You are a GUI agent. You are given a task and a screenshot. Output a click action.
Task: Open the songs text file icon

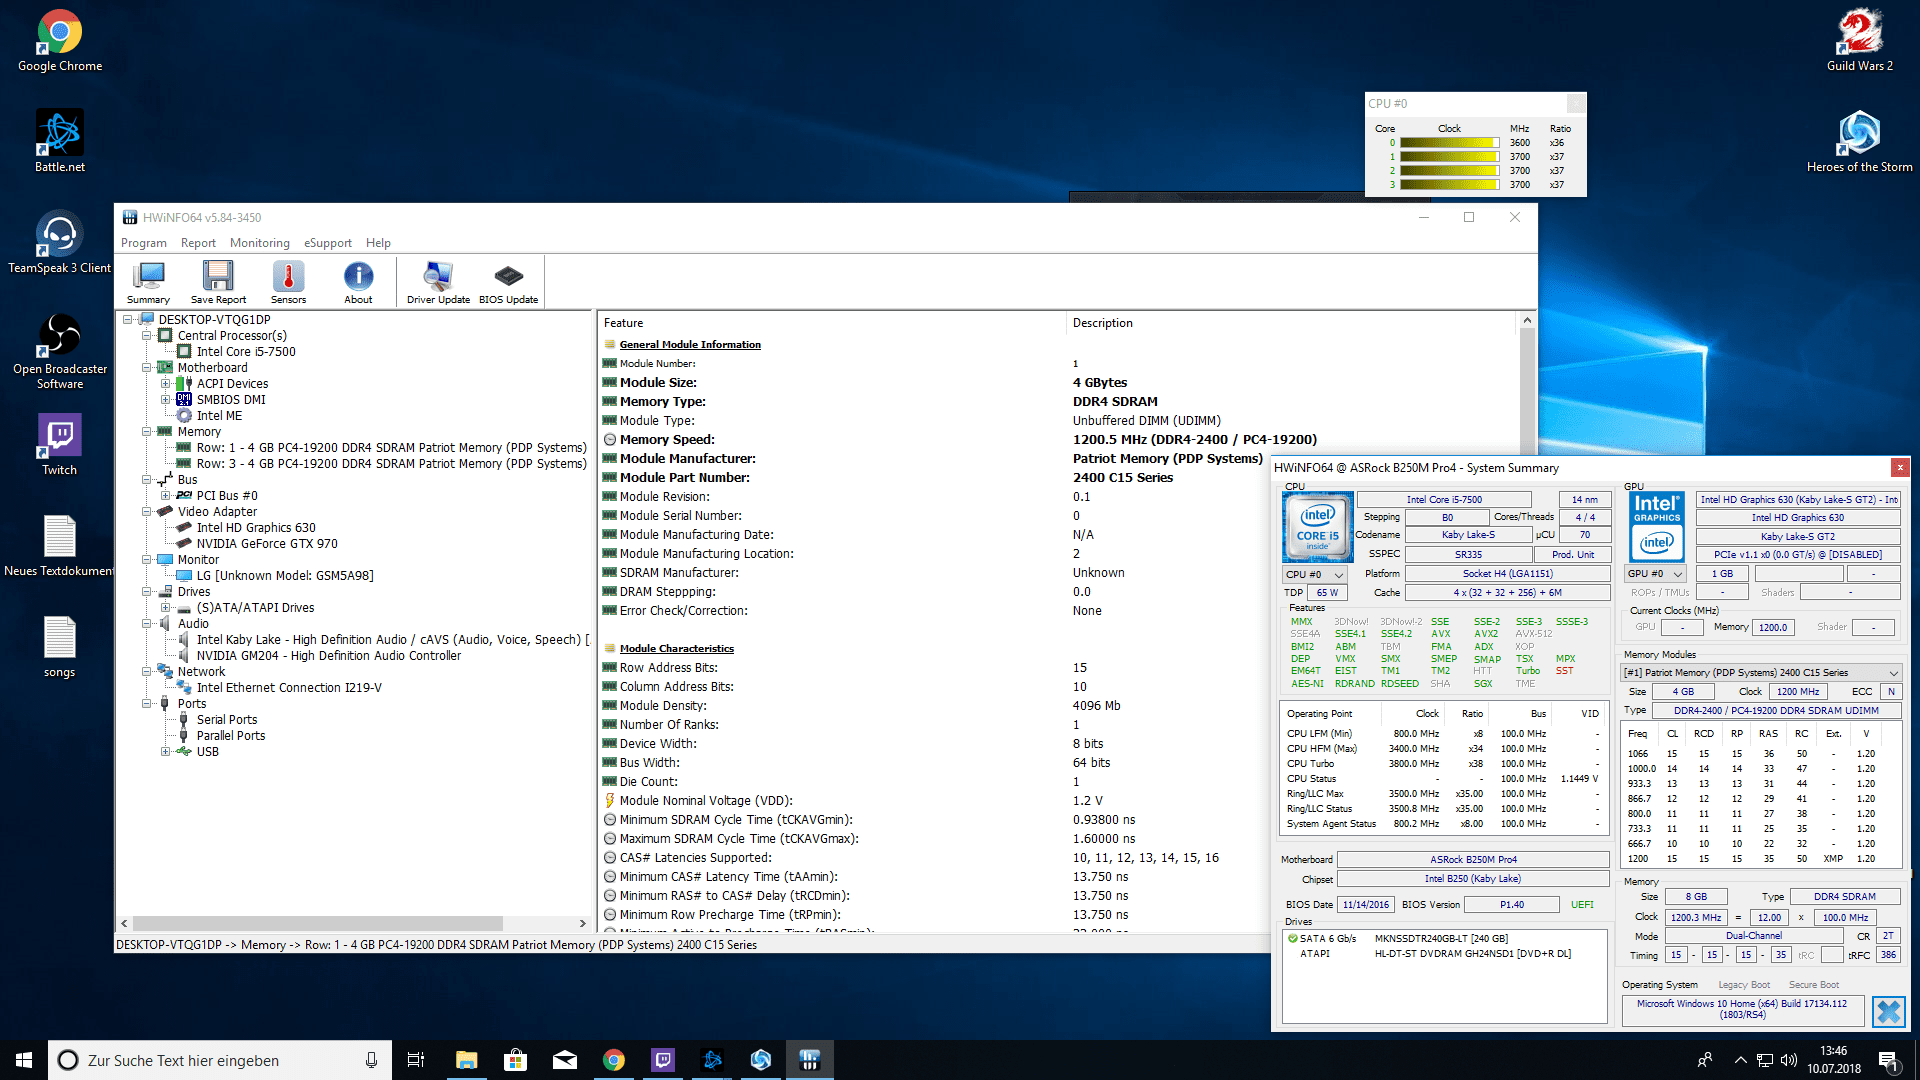pos(60,647)
